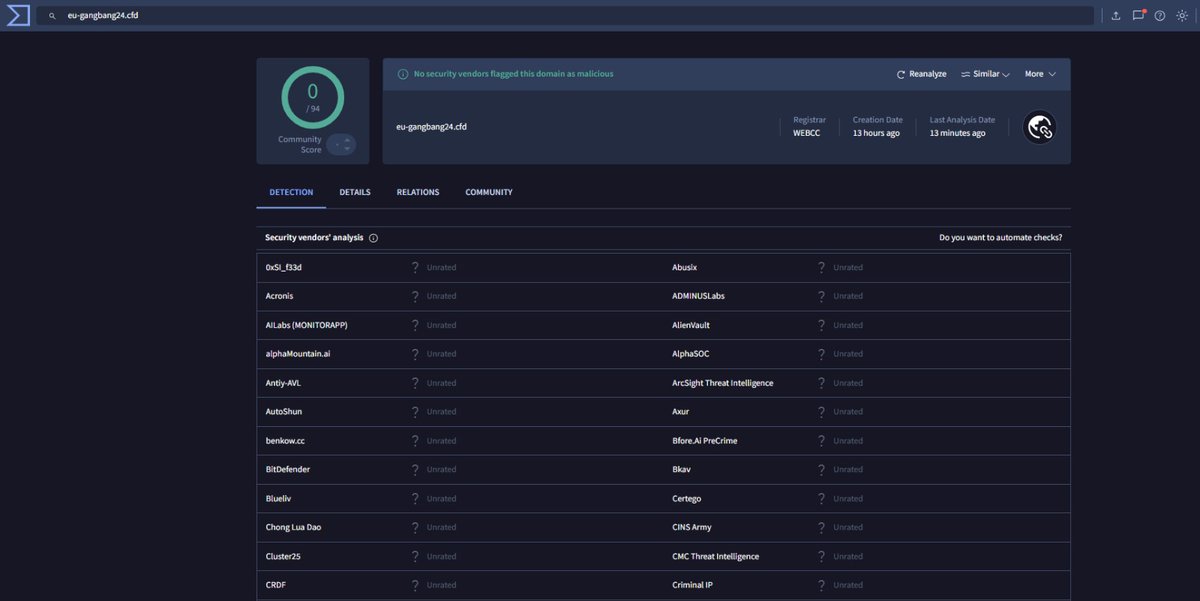Click the unrated question icon for Axur
This screenshot has width=1200, height=601.
coord(822,412)
